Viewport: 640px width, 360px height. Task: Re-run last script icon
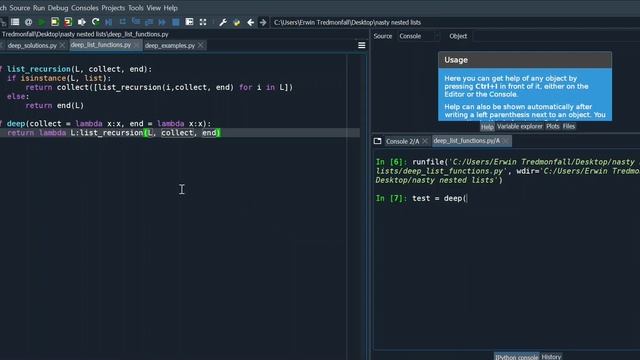[96, 22]
